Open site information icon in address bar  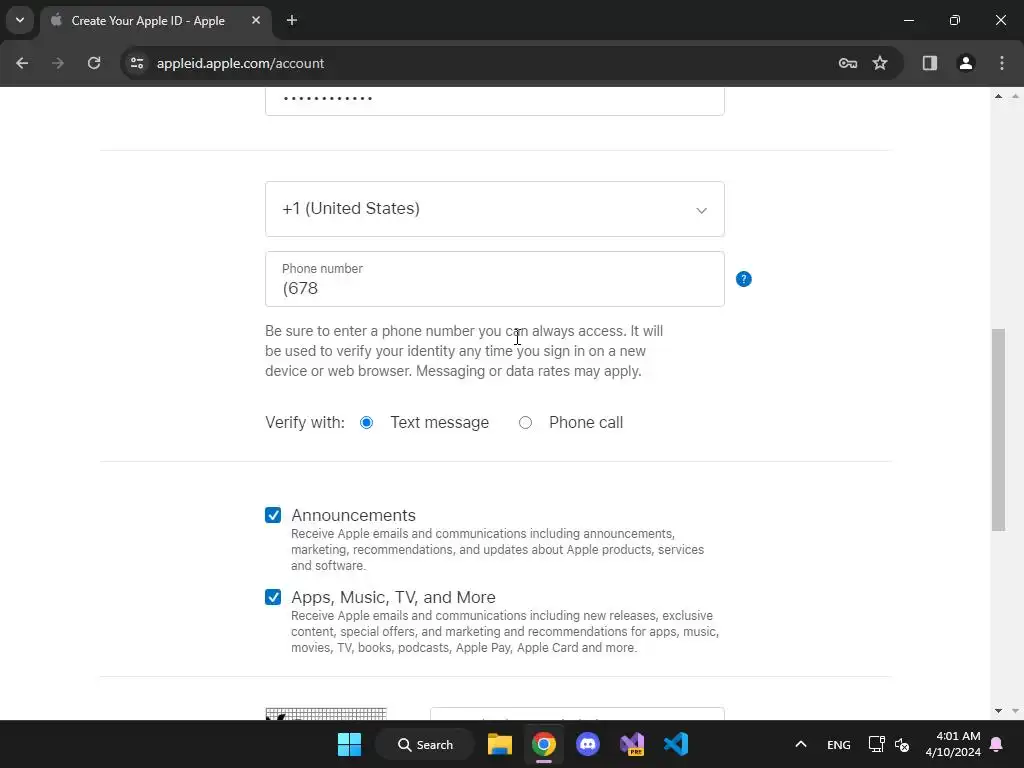(137, 63)
